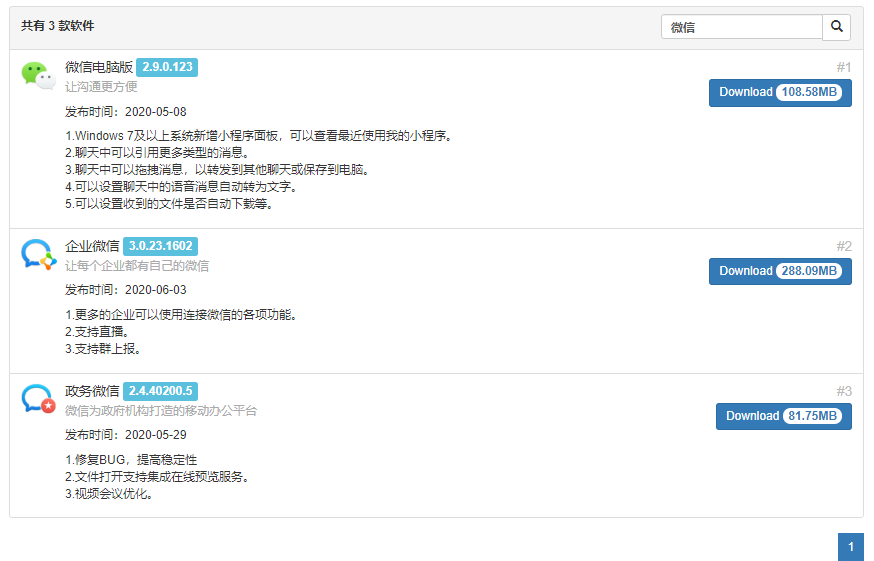
Task: Focus the search field containing 微信
Action: 742,27
